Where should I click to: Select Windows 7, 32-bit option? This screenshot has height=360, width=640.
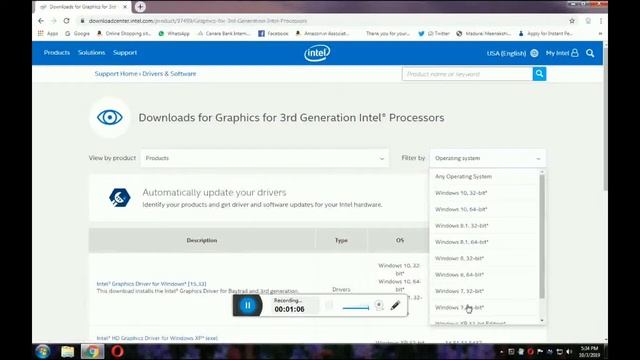[x=484, y=291]
